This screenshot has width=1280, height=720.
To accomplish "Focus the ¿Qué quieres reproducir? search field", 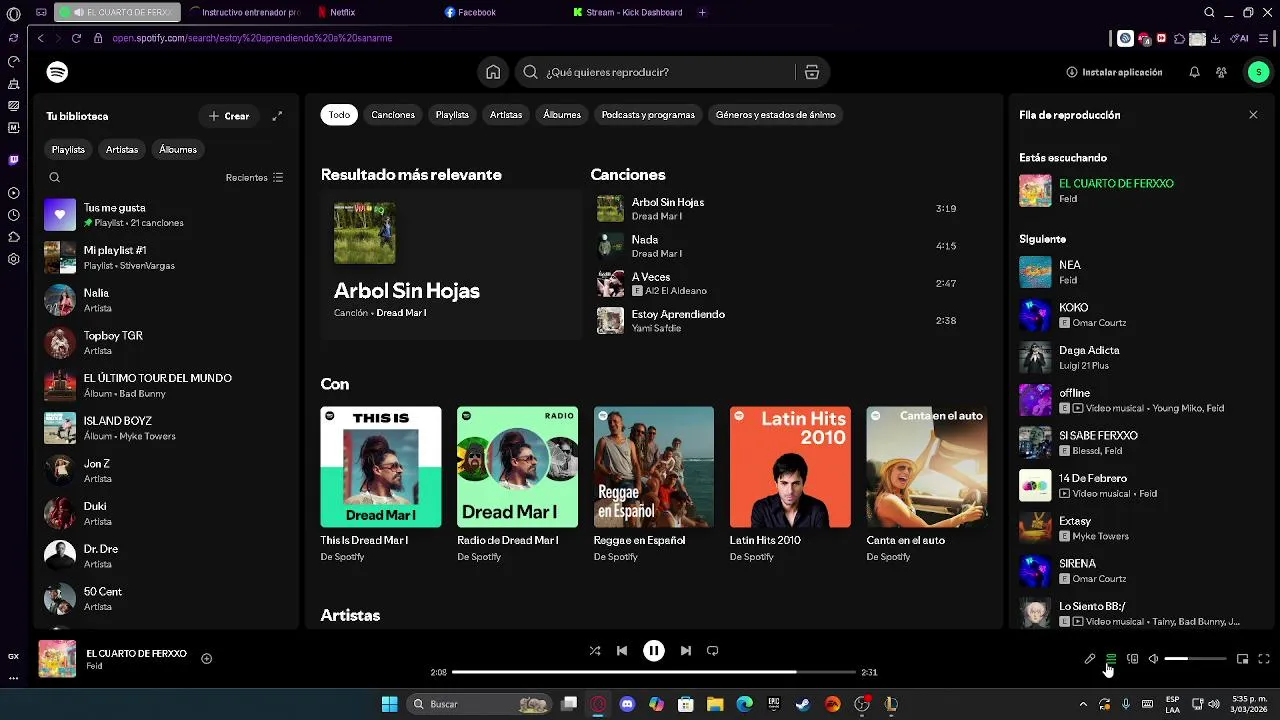I will click(655, 72).
